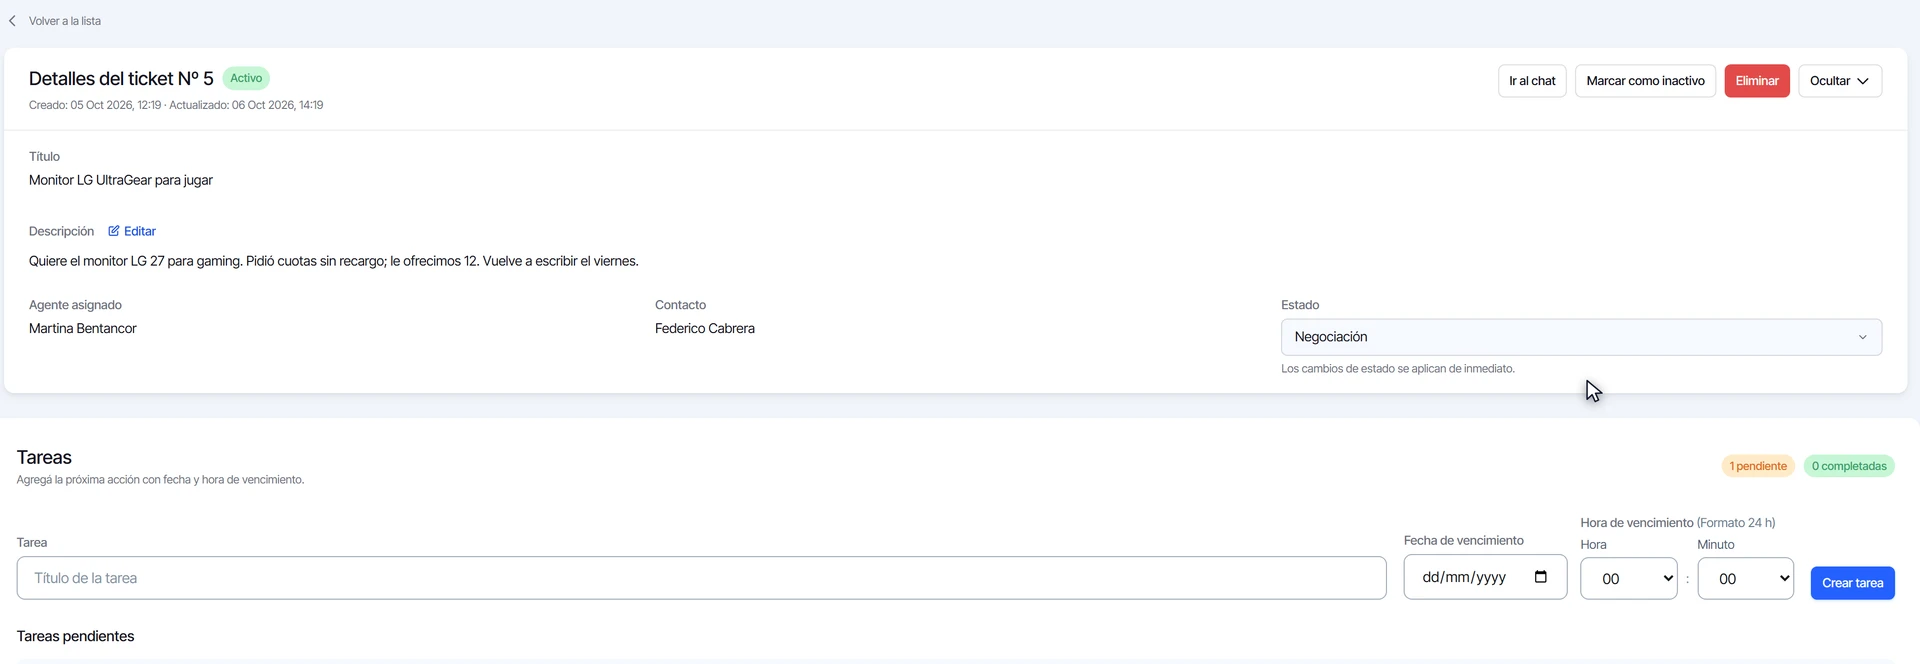Click the Activo status badge
Viewport: 1920px width, 664px height.
tap(246, 78)
